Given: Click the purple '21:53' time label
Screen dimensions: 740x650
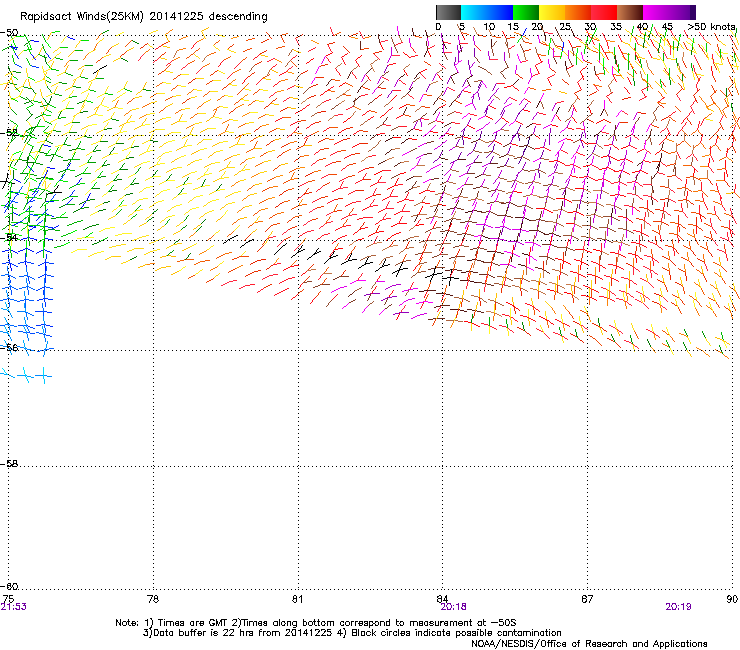Looking at the screenshot, I should [x=14, y=607].
